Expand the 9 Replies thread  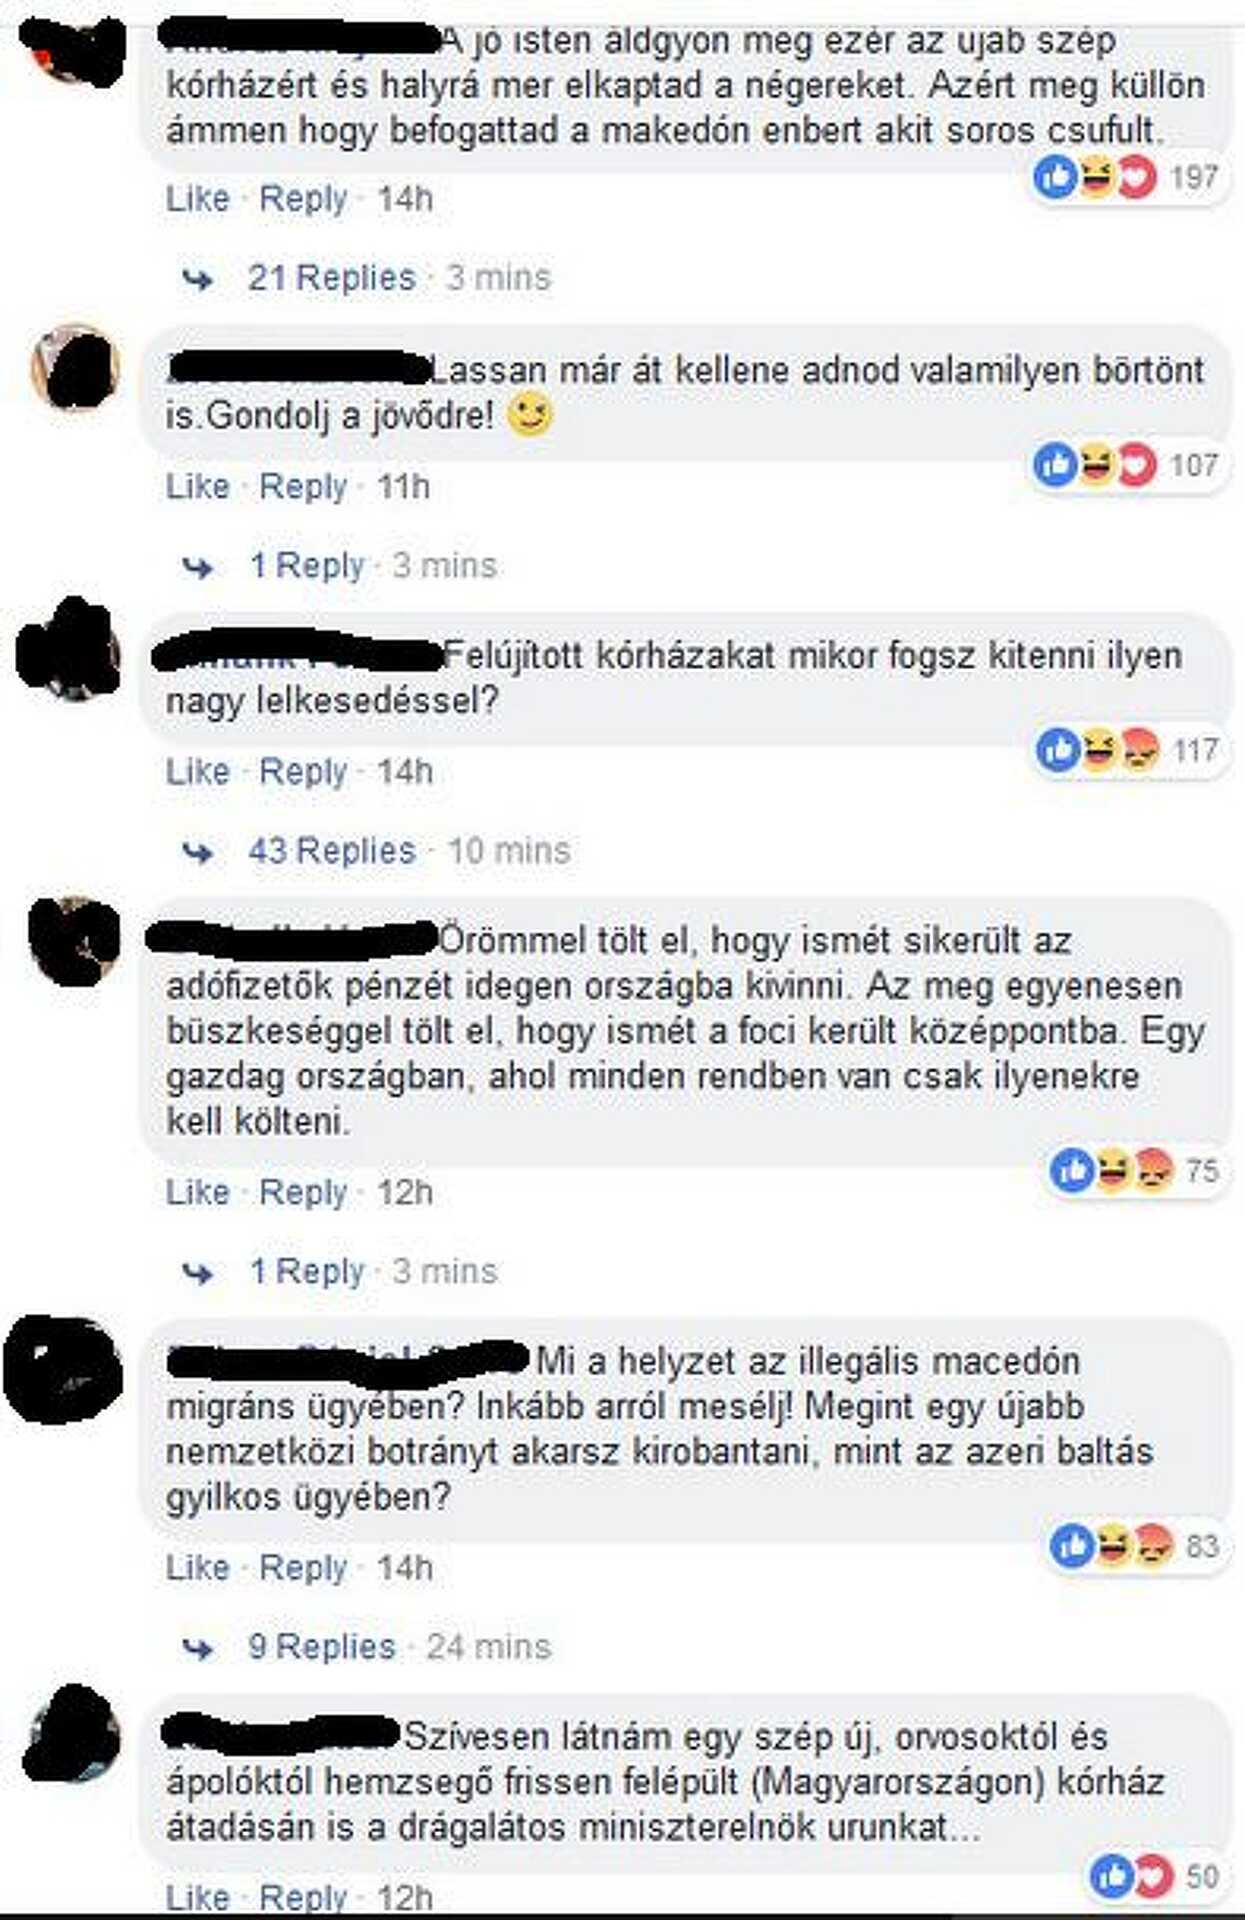[x=321, y=1647]
